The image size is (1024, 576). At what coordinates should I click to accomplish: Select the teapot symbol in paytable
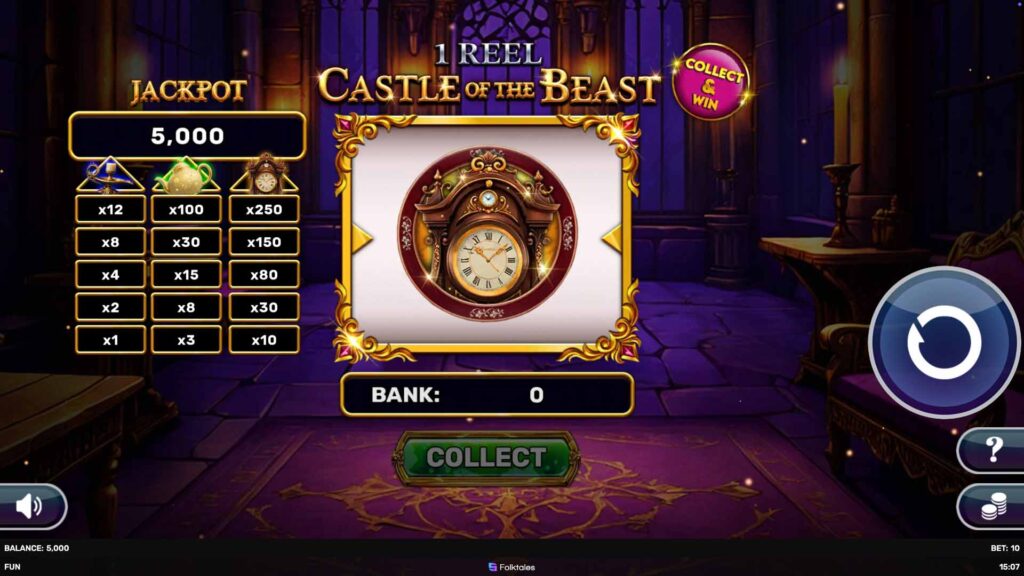[x=186, y=175]
